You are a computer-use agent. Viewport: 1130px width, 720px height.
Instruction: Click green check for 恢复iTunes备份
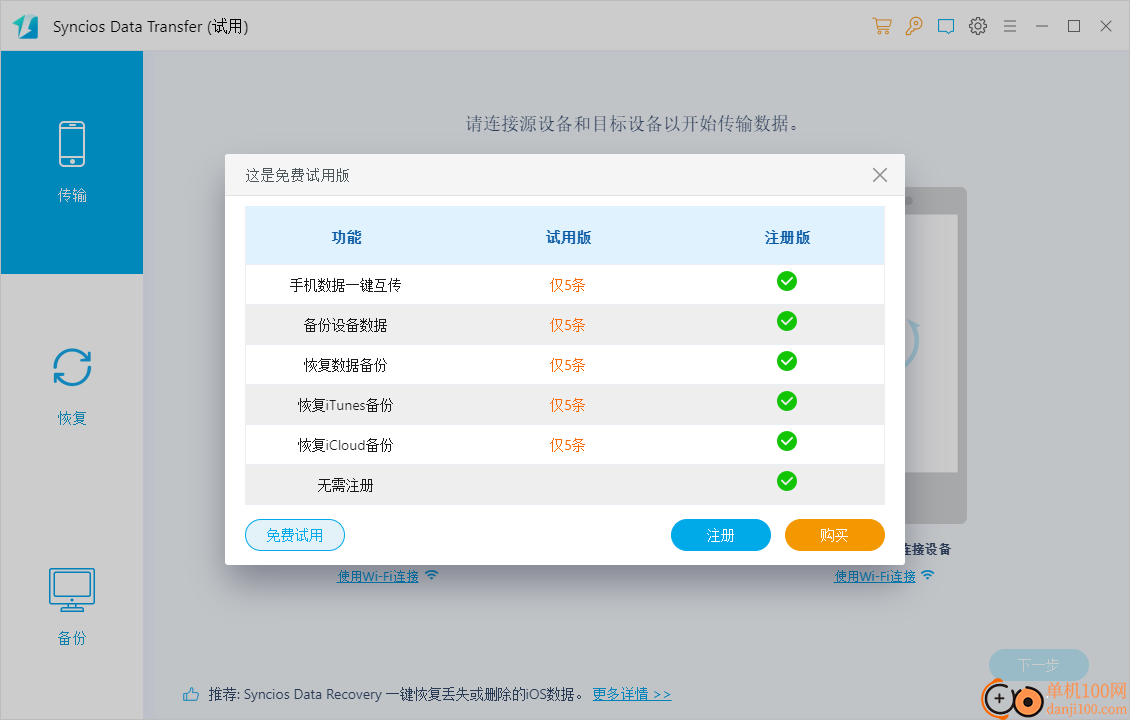tap(787, 401)
